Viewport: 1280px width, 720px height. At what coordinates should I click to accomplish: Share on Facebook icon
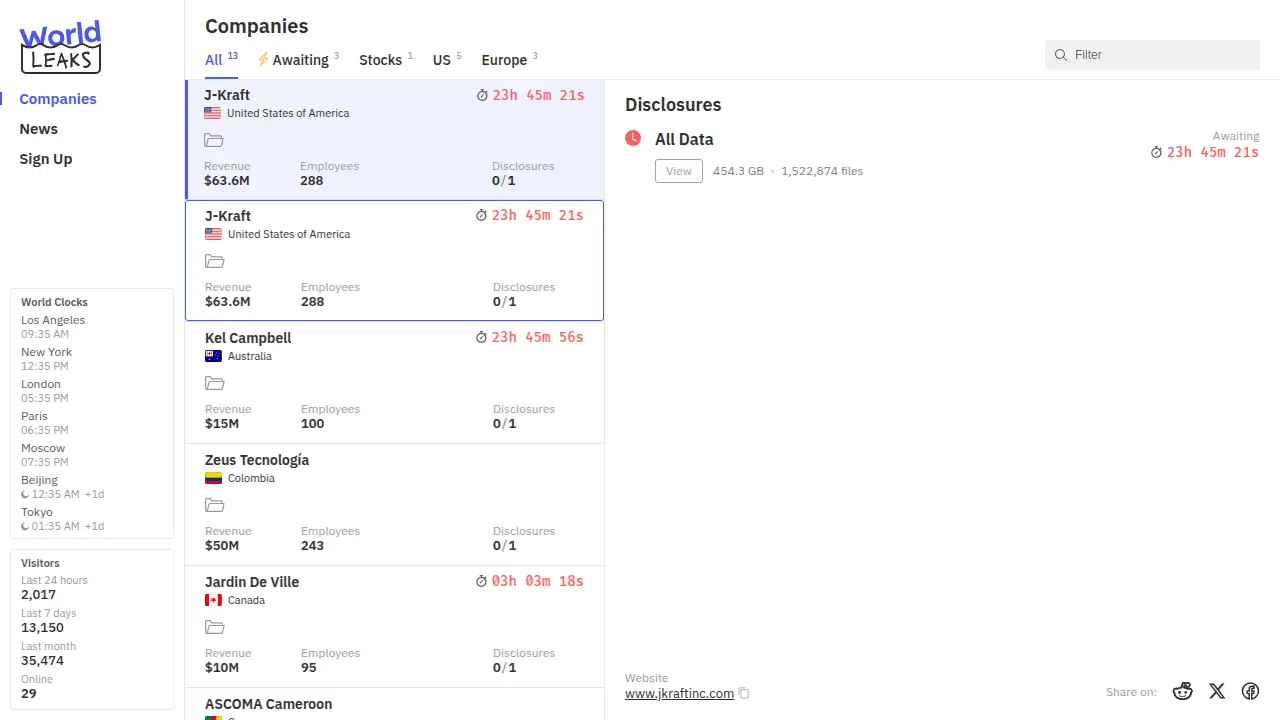point(1250,691)
